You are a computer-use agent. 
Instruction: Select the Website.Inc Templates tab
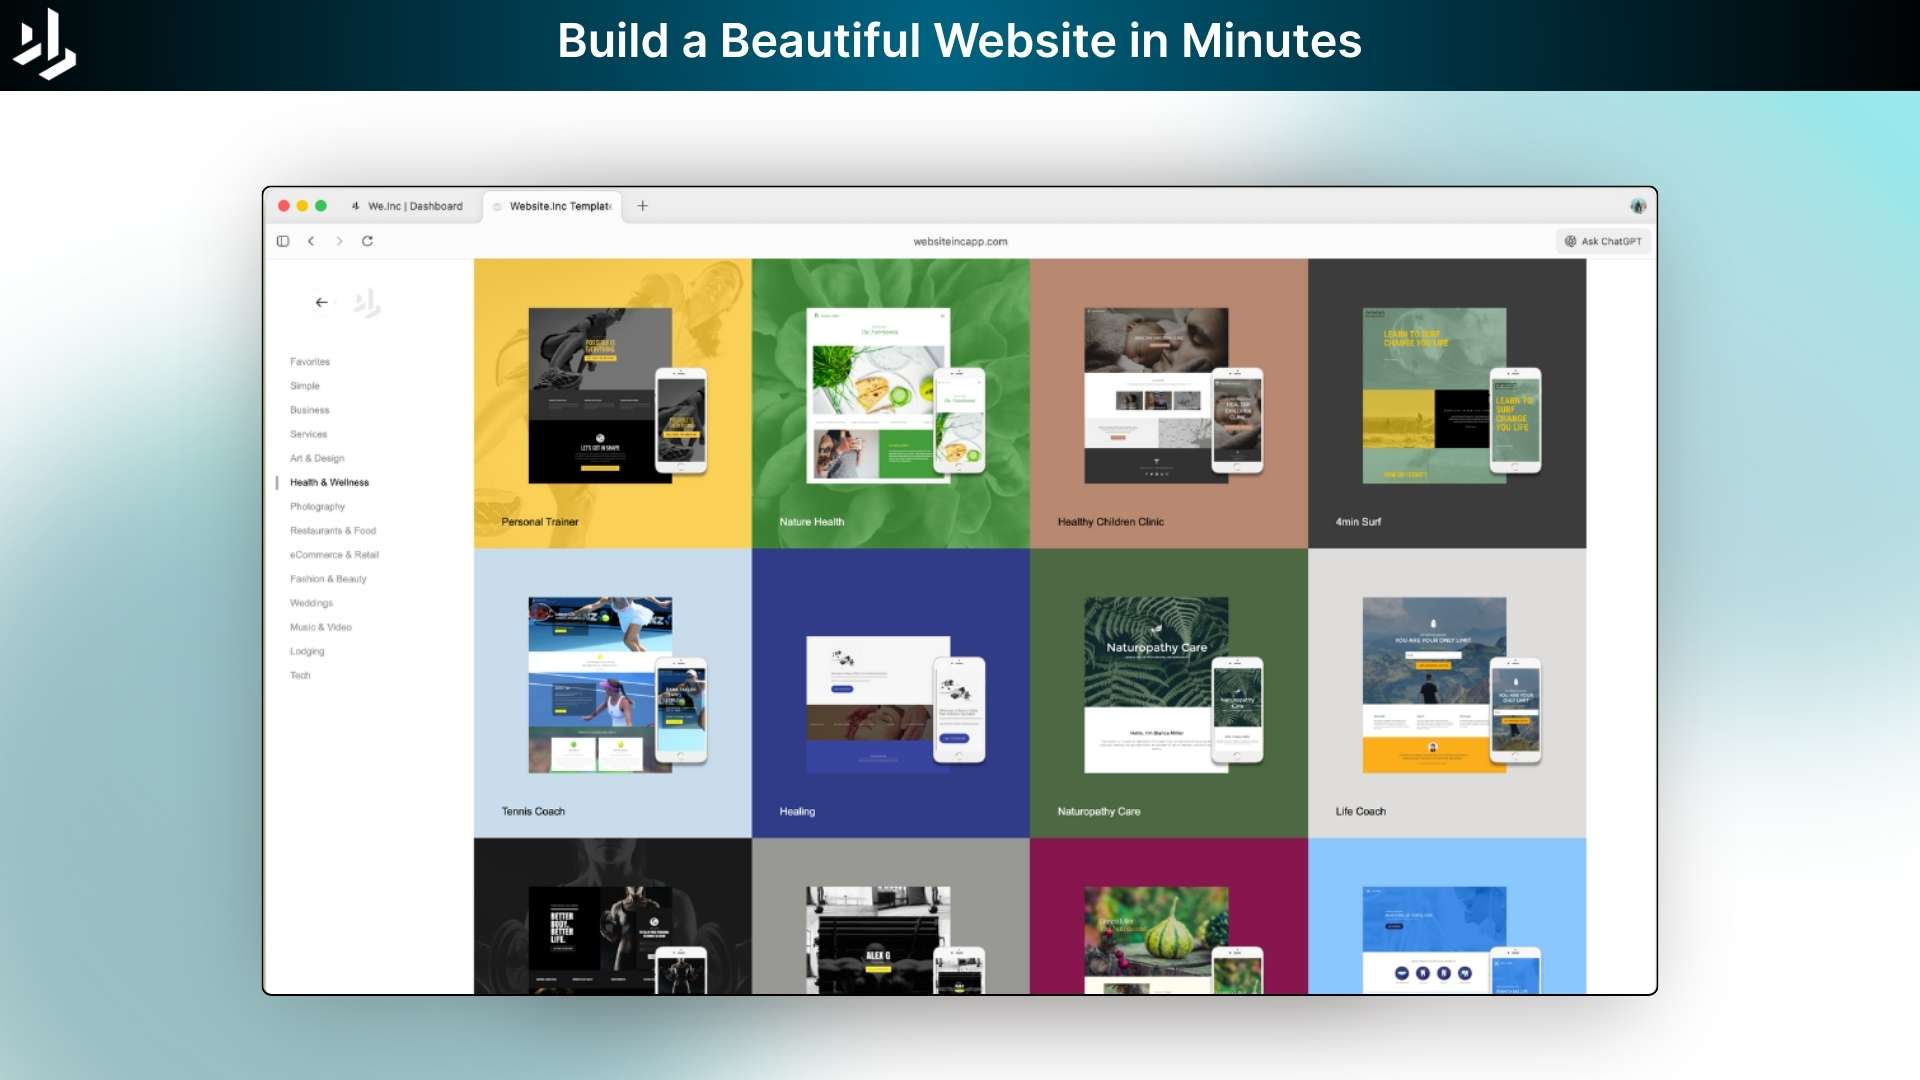coord(556,206)
